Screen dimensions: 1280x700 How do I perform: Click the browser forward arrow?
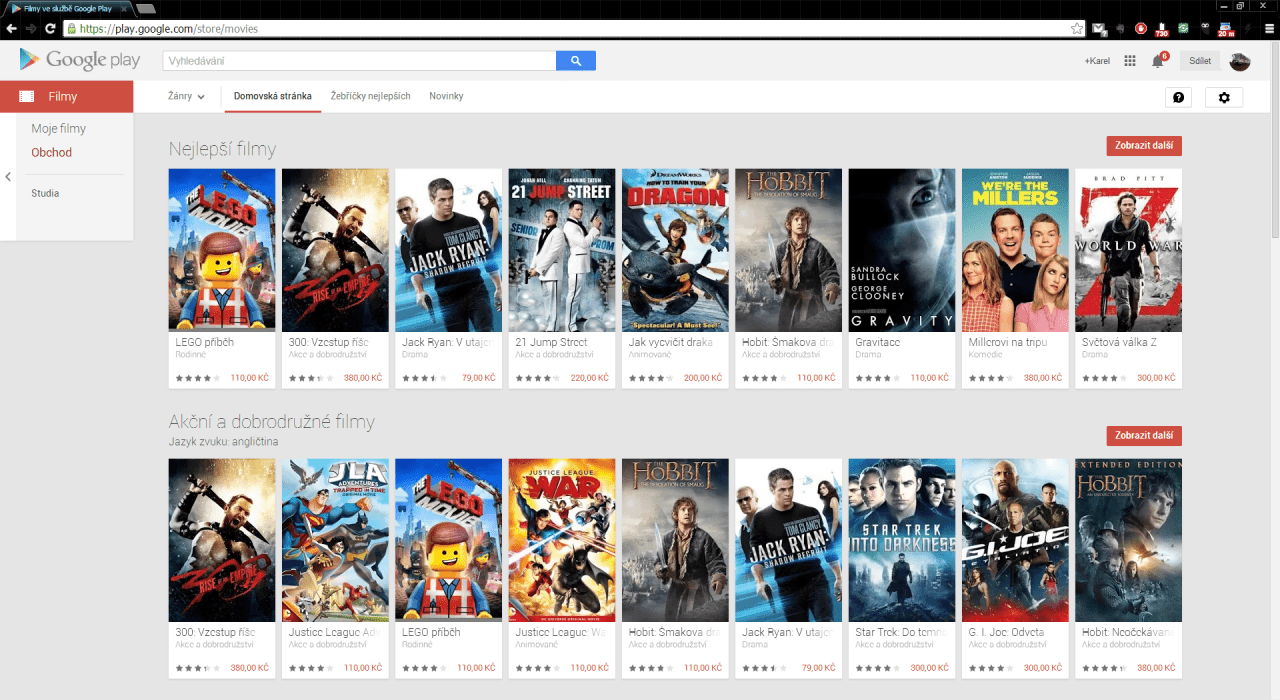tap(31, 29)
